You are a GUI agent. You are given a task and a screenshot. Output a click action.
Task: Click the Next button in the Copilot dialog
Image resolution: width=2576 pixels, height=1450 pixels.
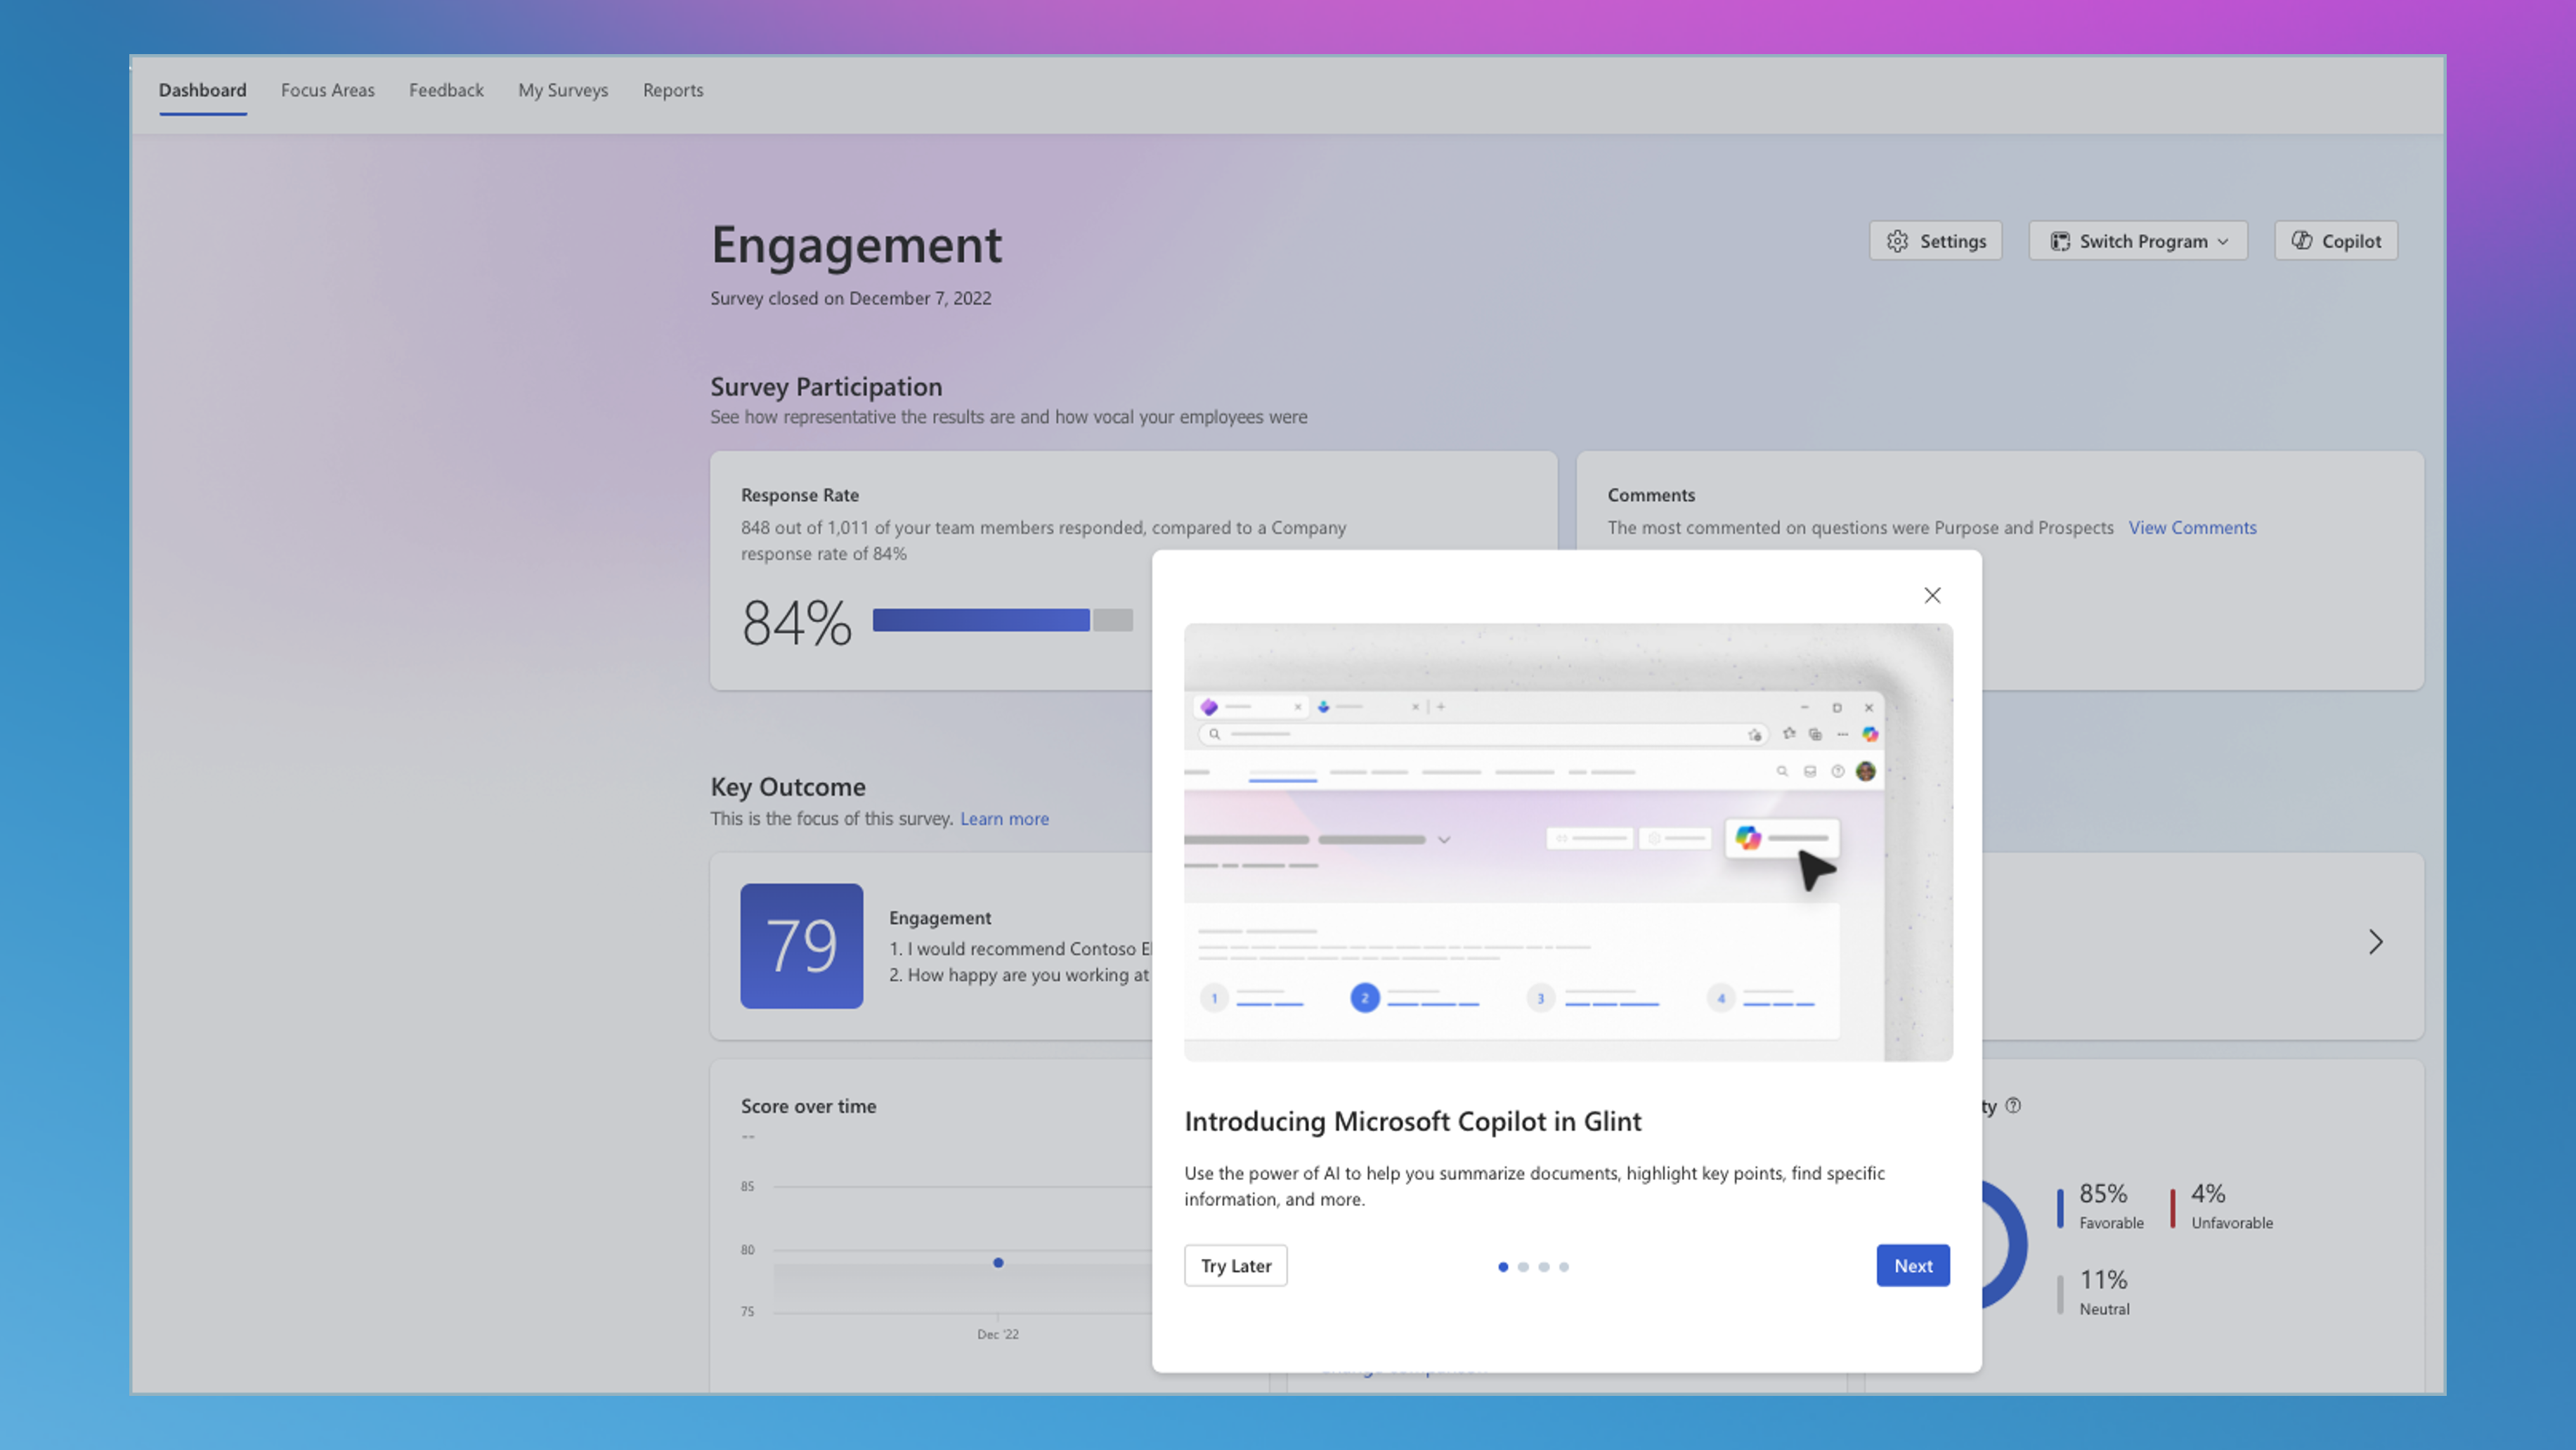click(x=1912, y=1265)
